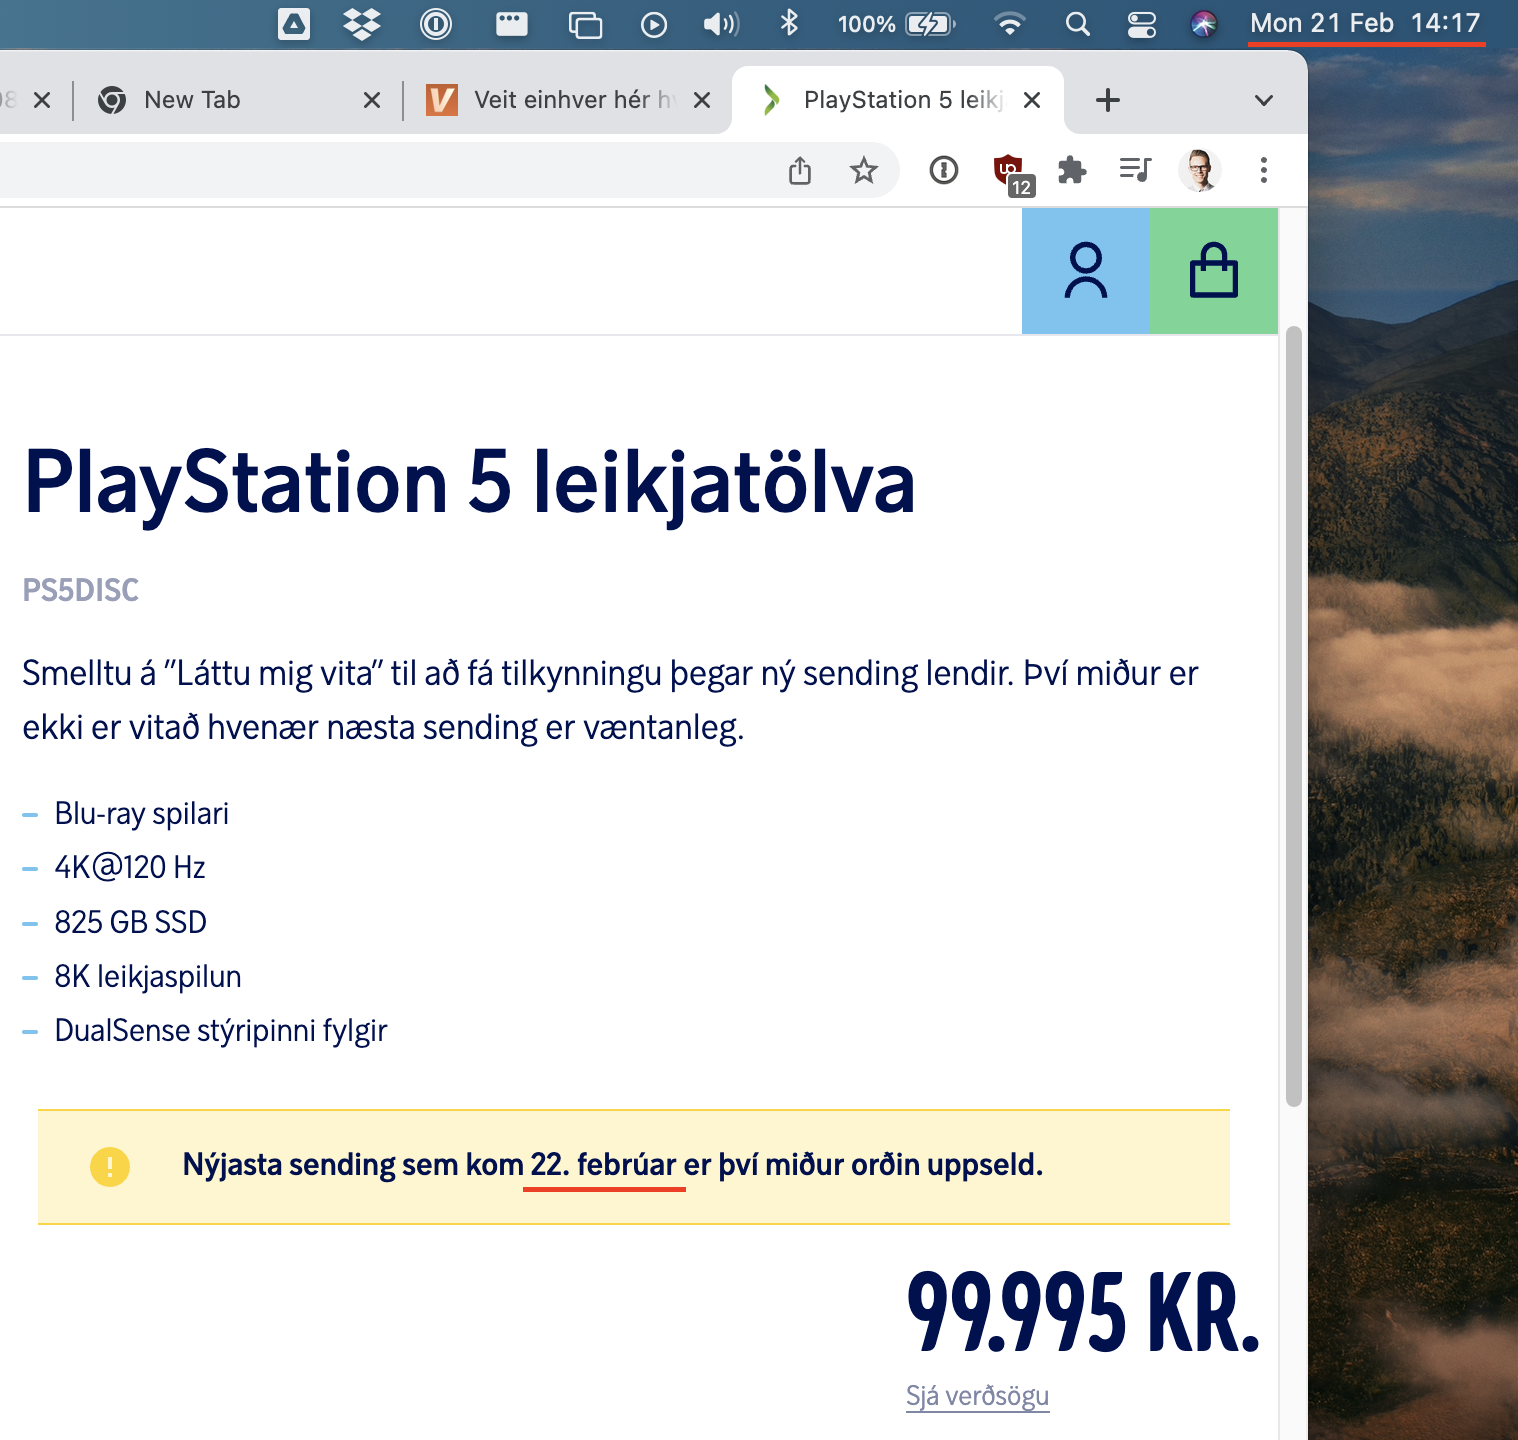Click the warning icon in the yellow notice

click(109, 1167)
